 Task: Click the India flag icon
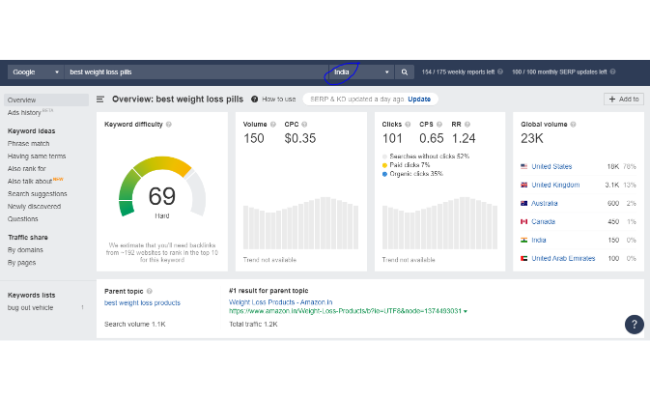[x=524, y=240]
